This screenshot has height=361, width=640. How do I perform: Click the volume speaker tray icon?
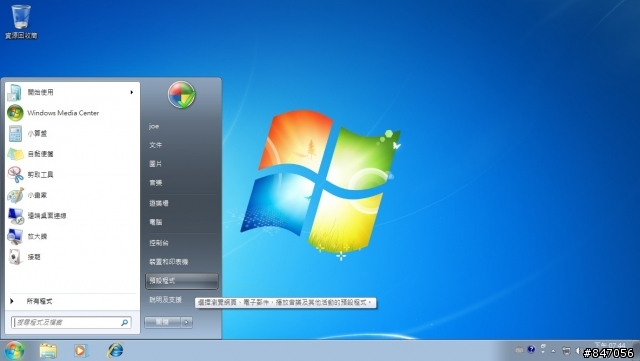coord(577,350)
